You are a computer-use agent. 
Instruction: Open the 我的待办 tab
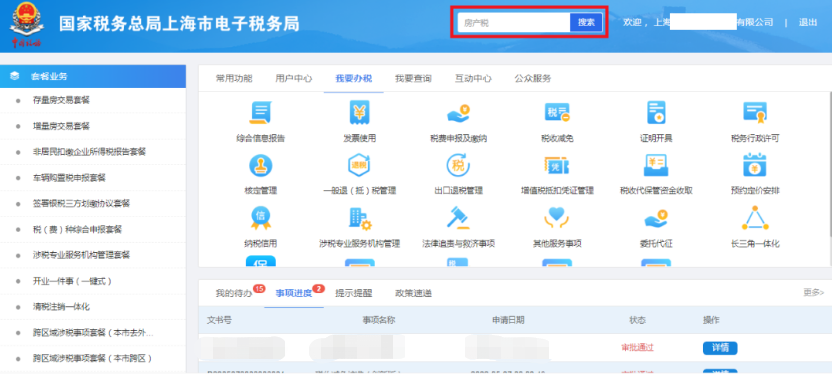234,293
